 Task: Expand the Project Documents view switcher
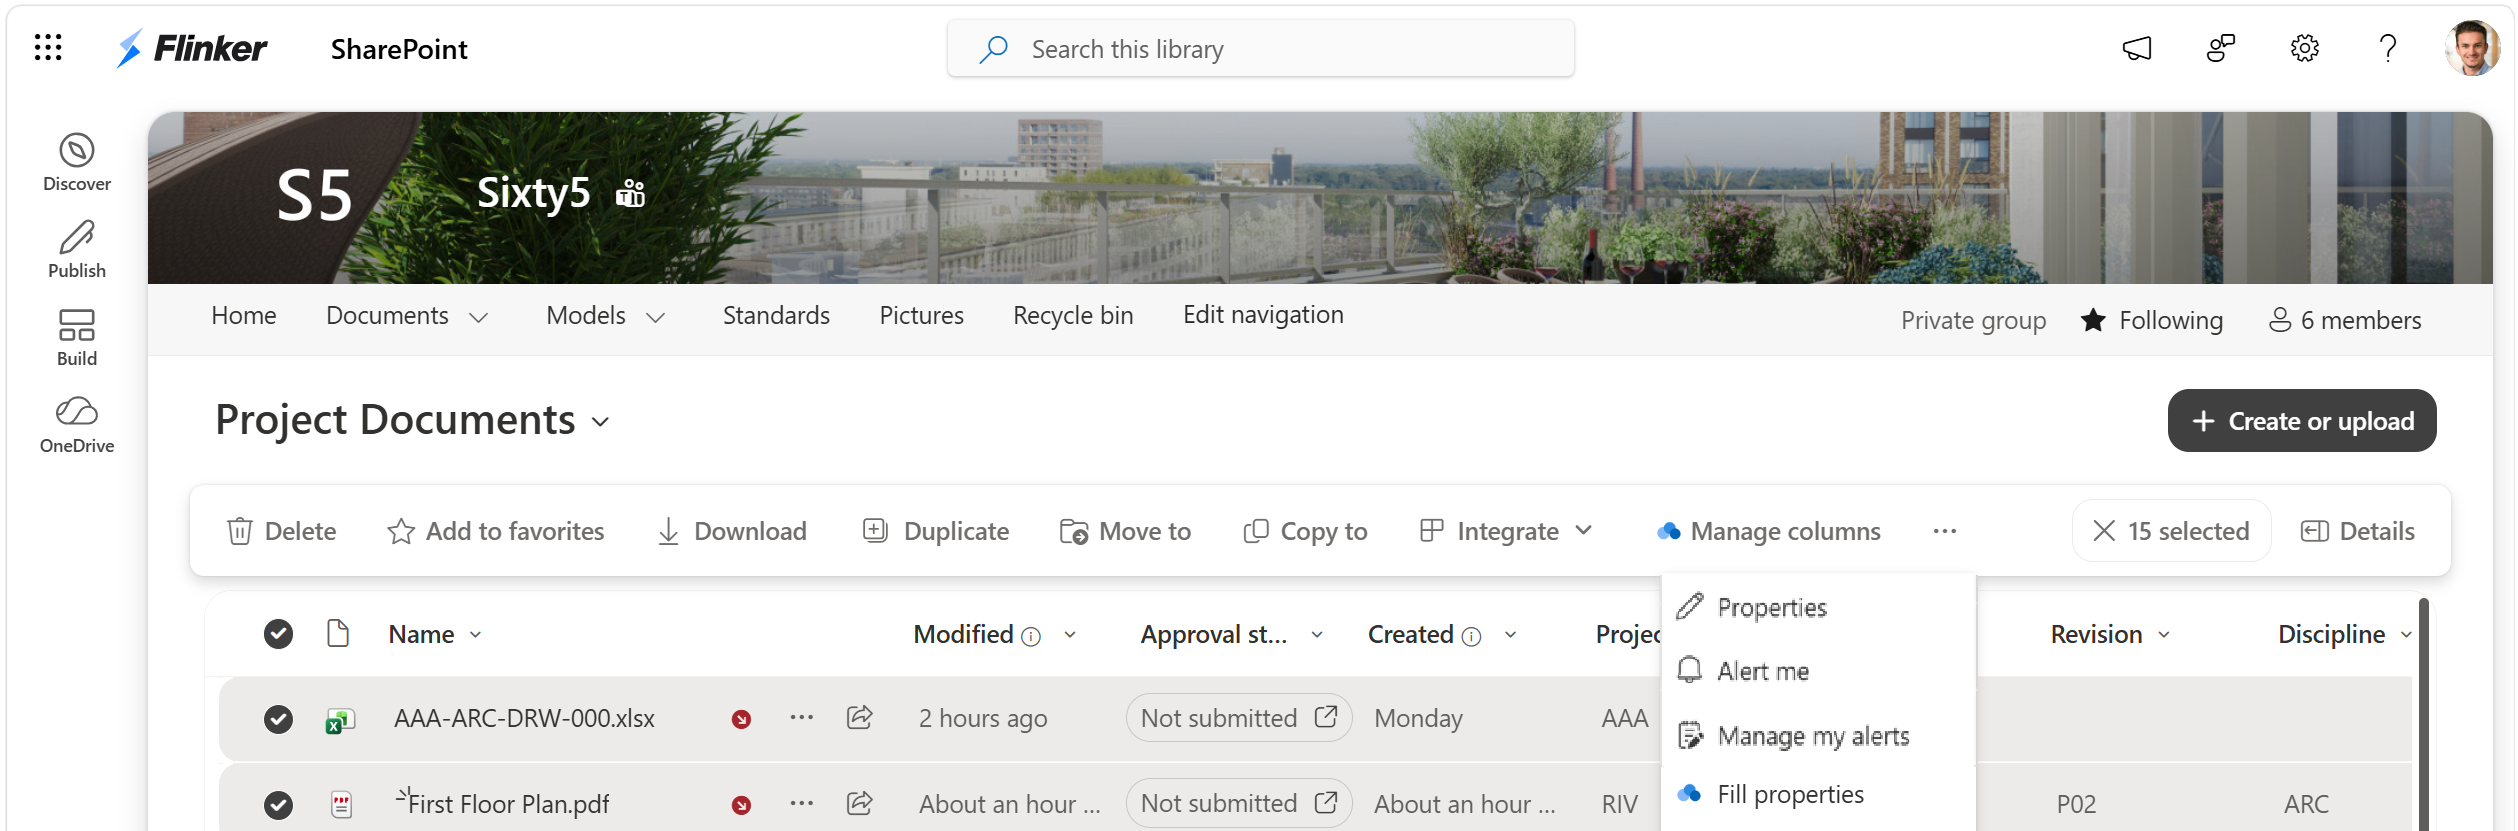pos(601,422)
